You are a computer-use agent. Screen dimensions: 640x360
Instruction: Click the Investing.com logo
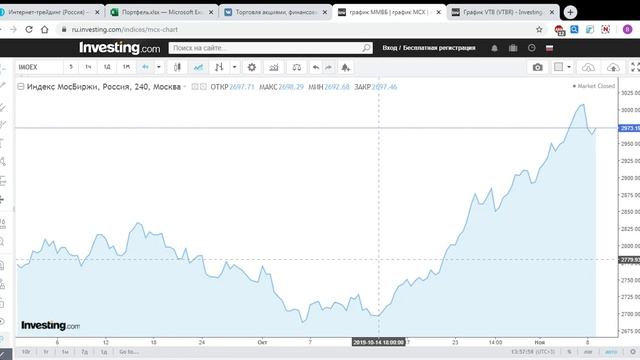(x=120, y=48)
